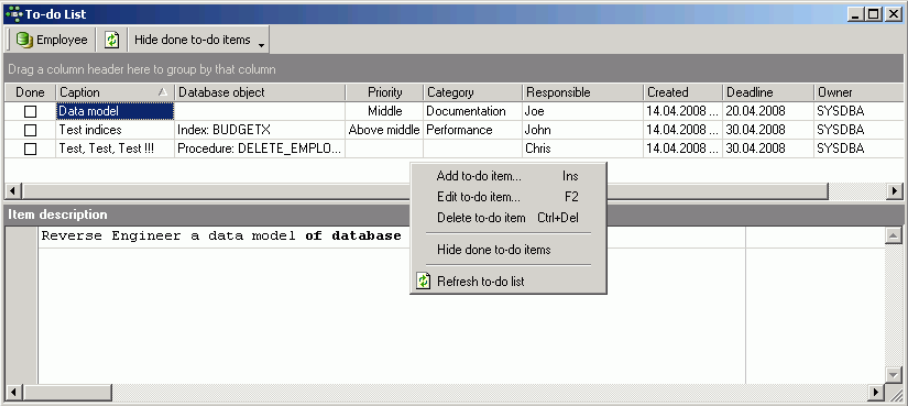
Task: Click the refresh icon in the toolbar
Action: 112,42
